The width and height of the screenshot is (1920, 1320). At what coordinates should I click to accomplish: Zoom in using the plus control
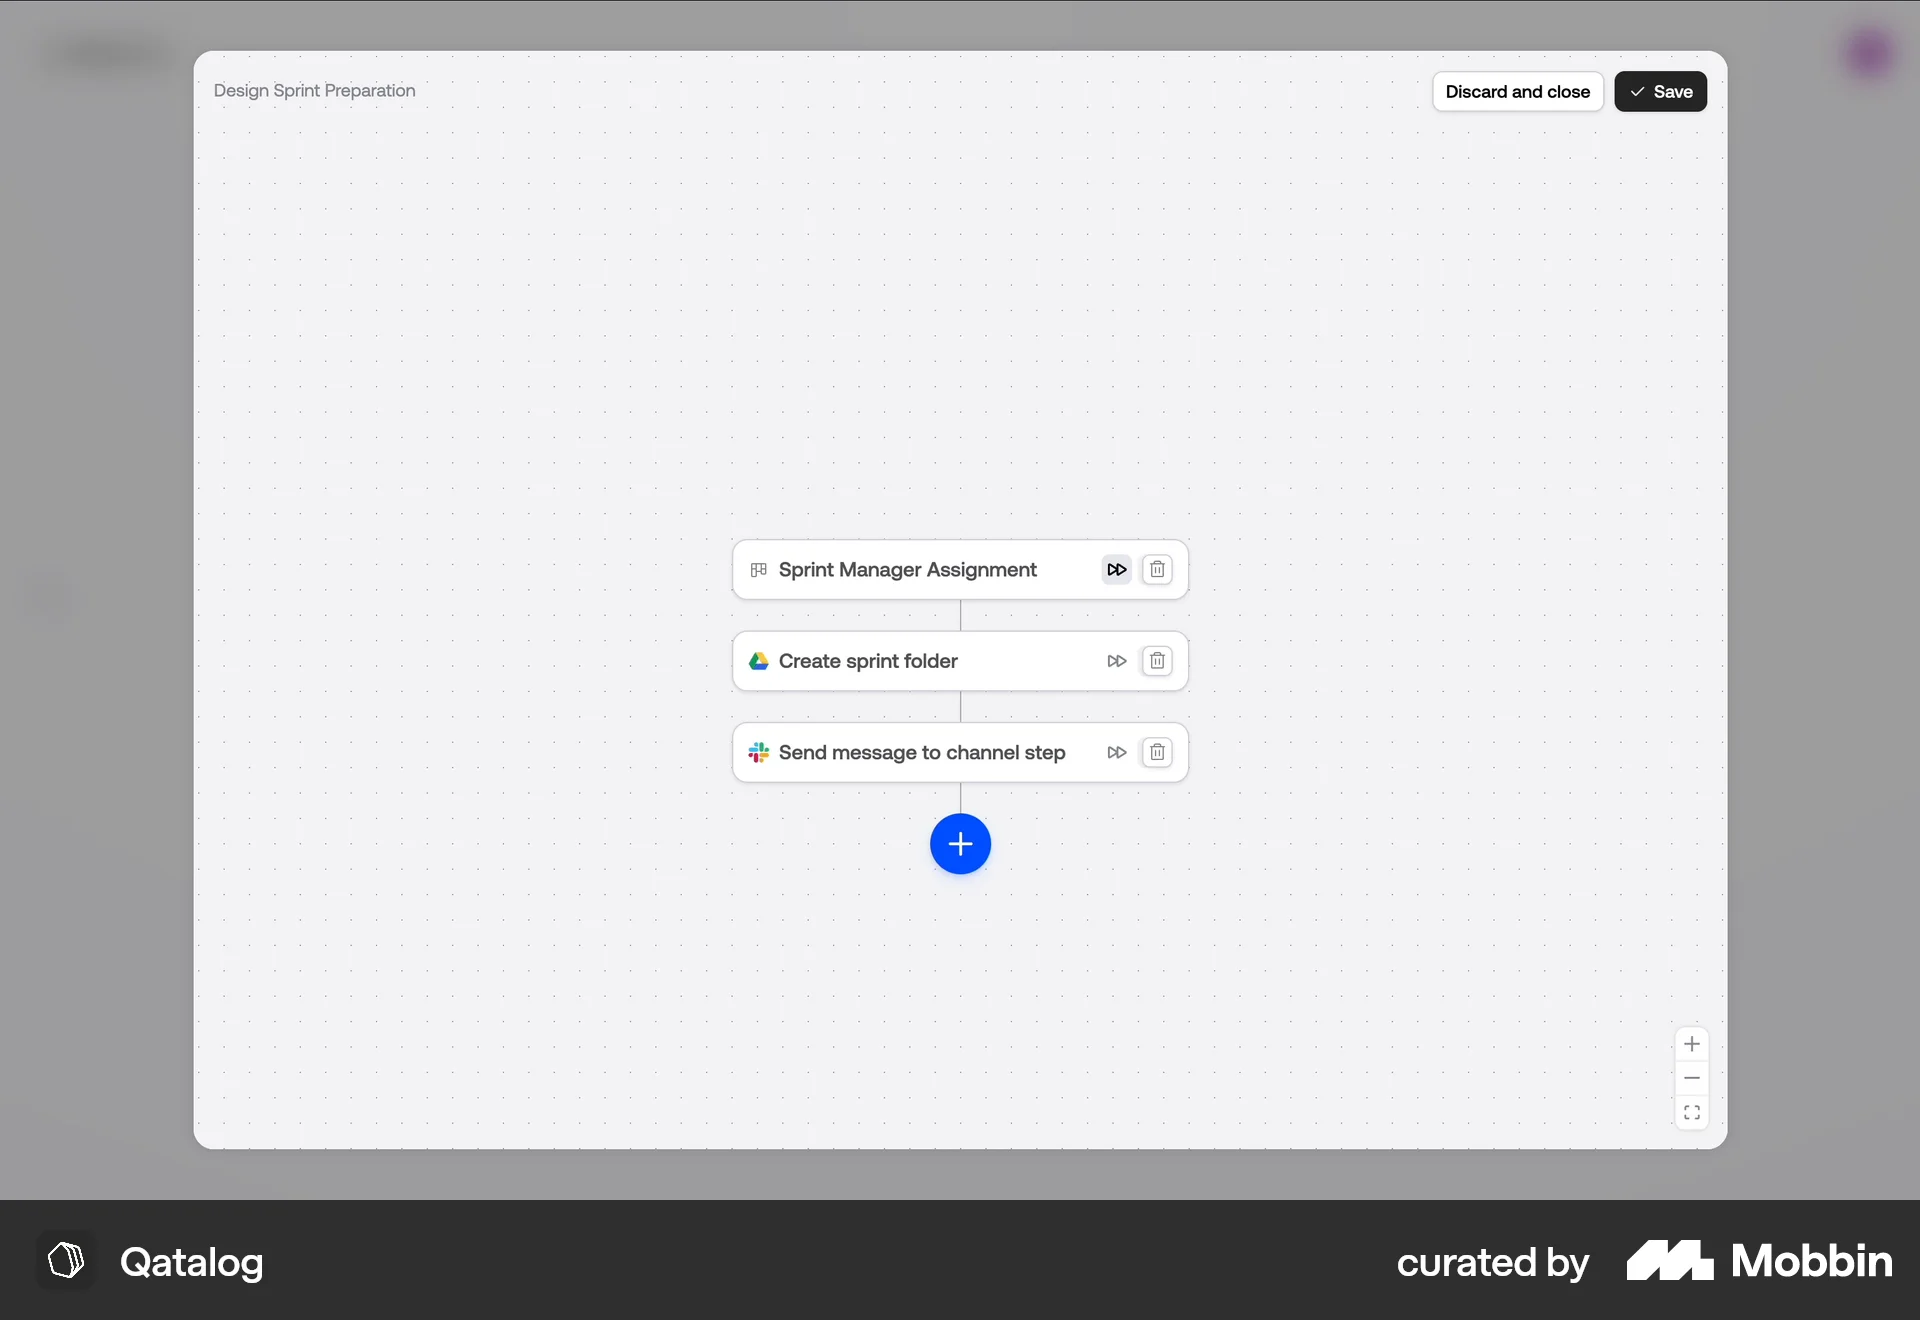pyautogui.click(x=1691, y=1043)
